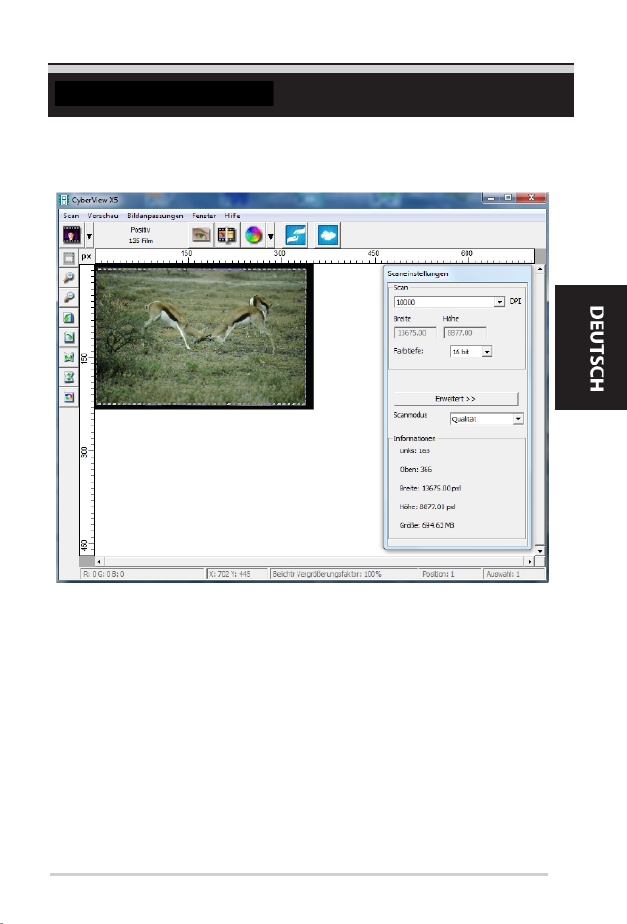Open the Hilfe menu
The width and height of the screenshot is (627, 924).
tap(232, 216)
